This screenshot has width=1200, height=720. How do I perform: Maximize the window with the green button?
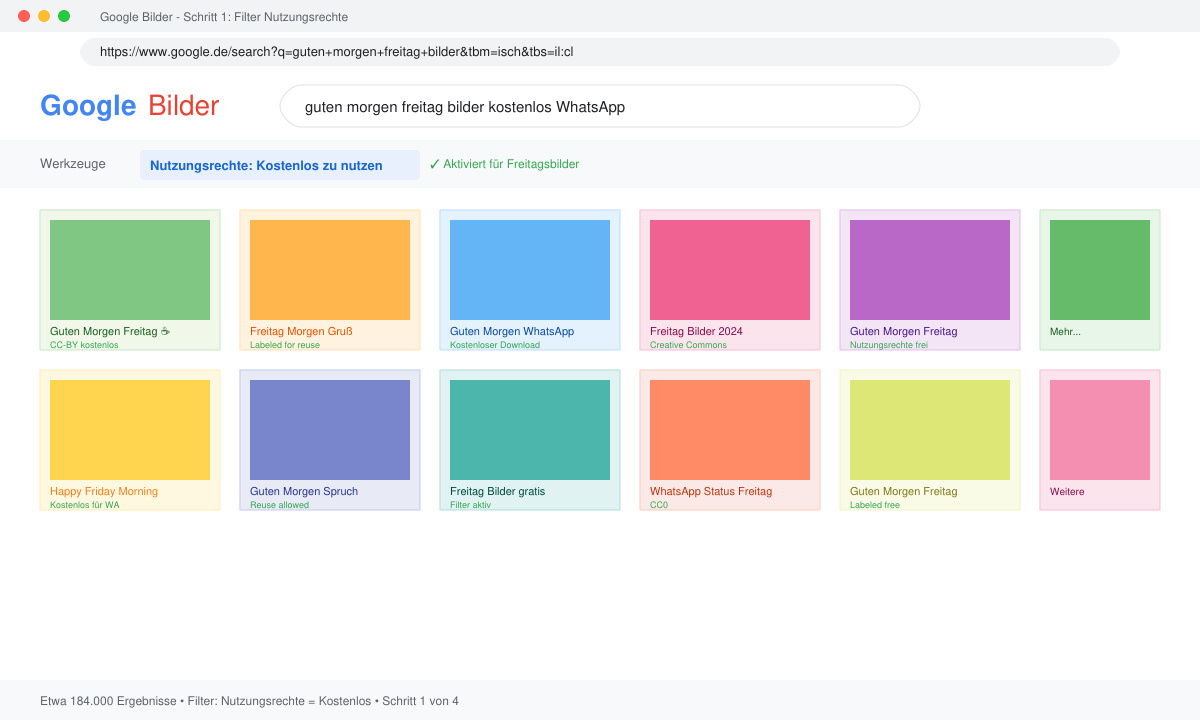coord(64,16)
